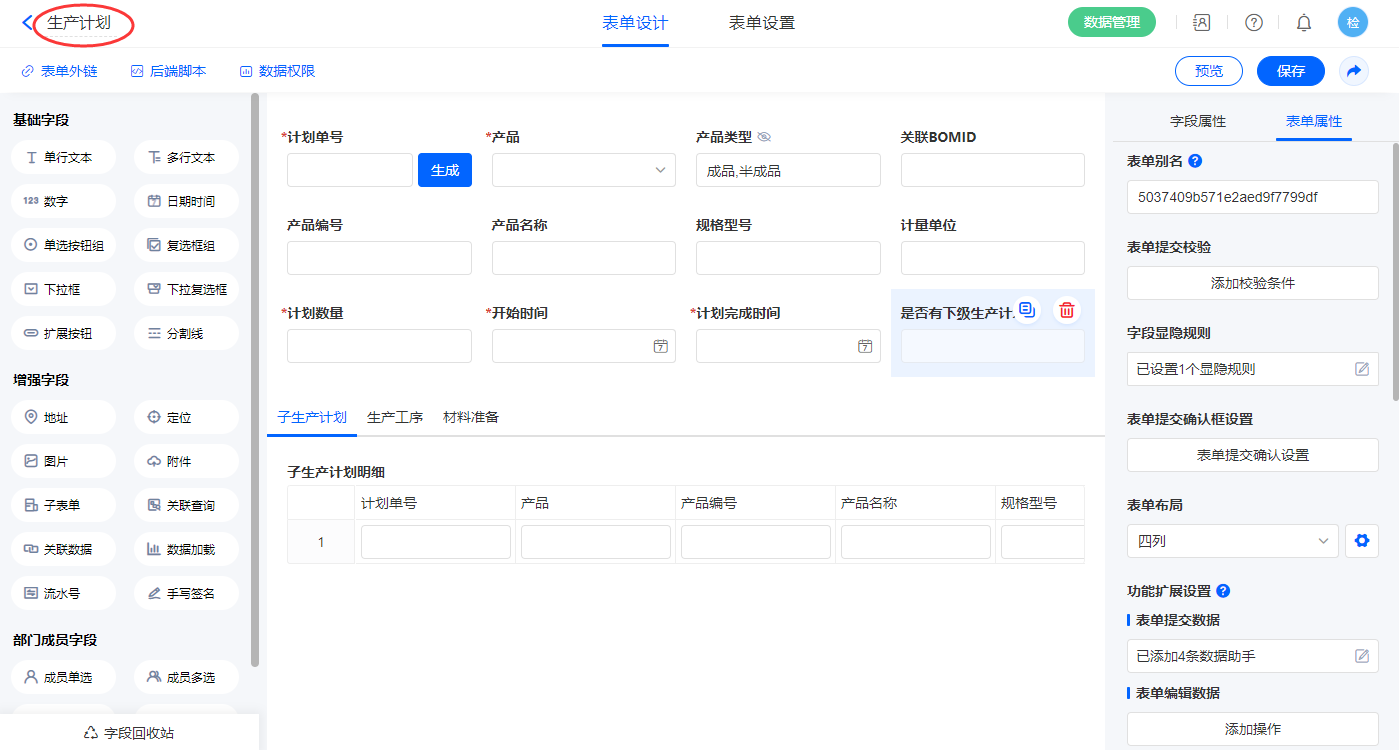
Task: Toggle the eye icon next to 产品类型
Action: point(764,137)
